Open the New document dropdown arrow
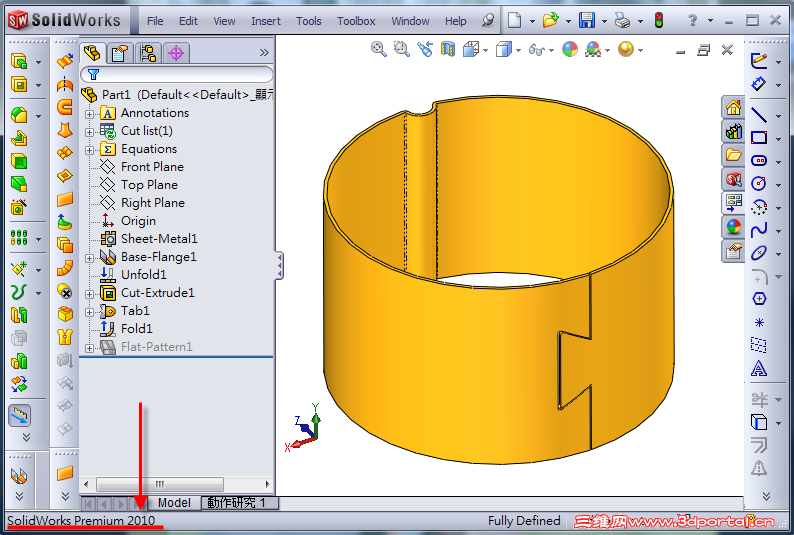 click(532, 21)
